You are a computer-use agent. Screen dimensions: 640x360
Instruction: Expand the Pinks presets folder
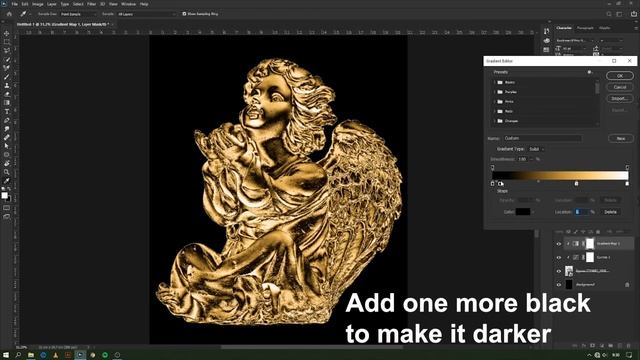pos(495,102)
